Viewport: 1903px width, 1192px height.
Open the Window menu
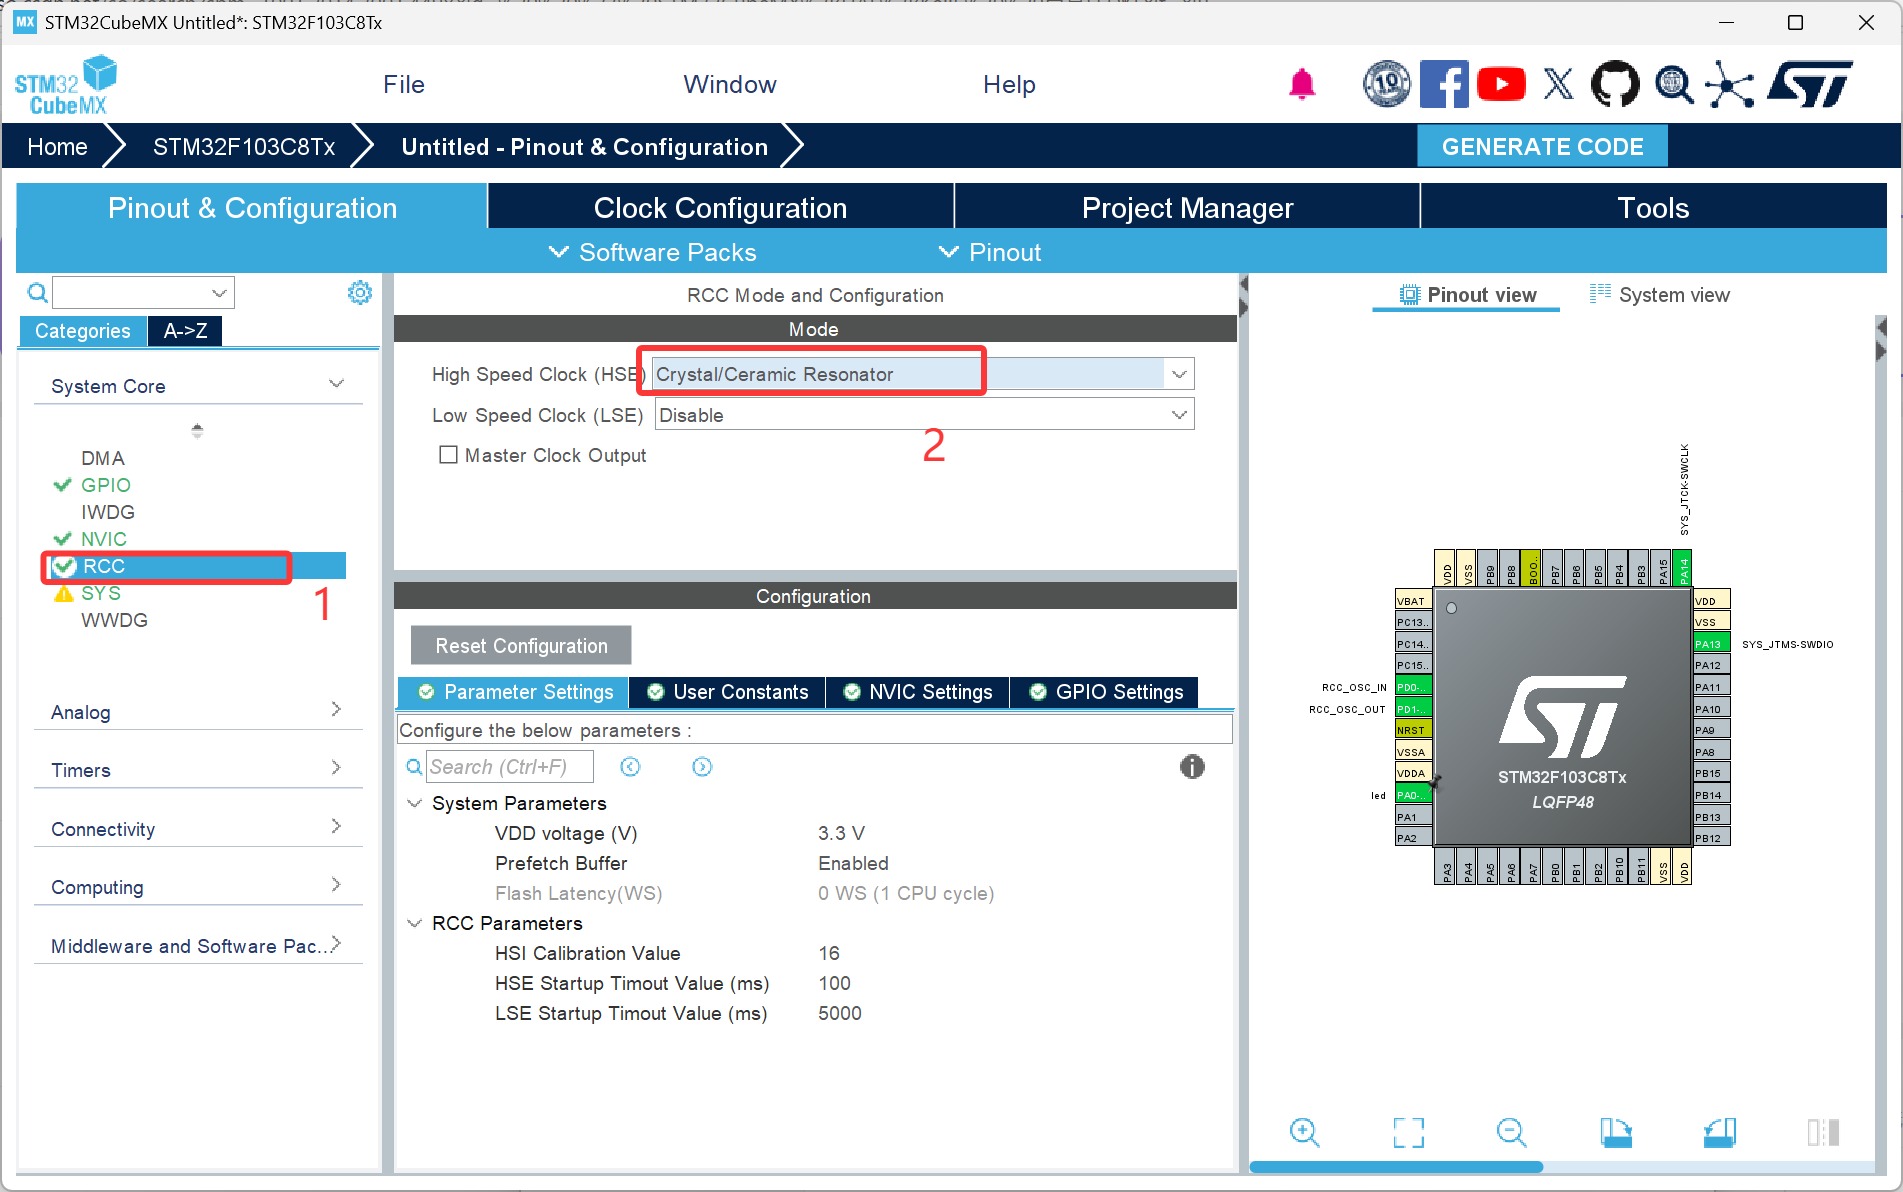click(729, 84)
